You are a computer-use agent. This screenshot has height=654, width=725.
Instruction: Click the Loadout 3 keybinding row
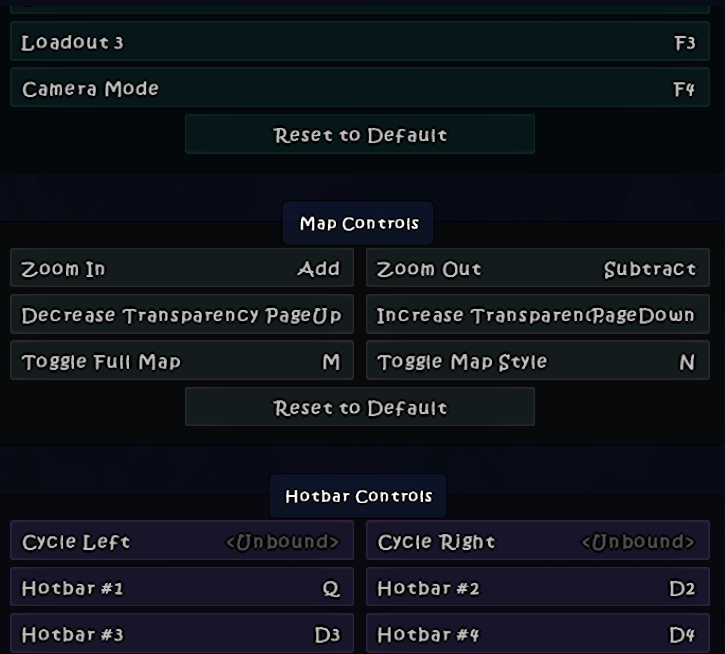pos(358,43)
